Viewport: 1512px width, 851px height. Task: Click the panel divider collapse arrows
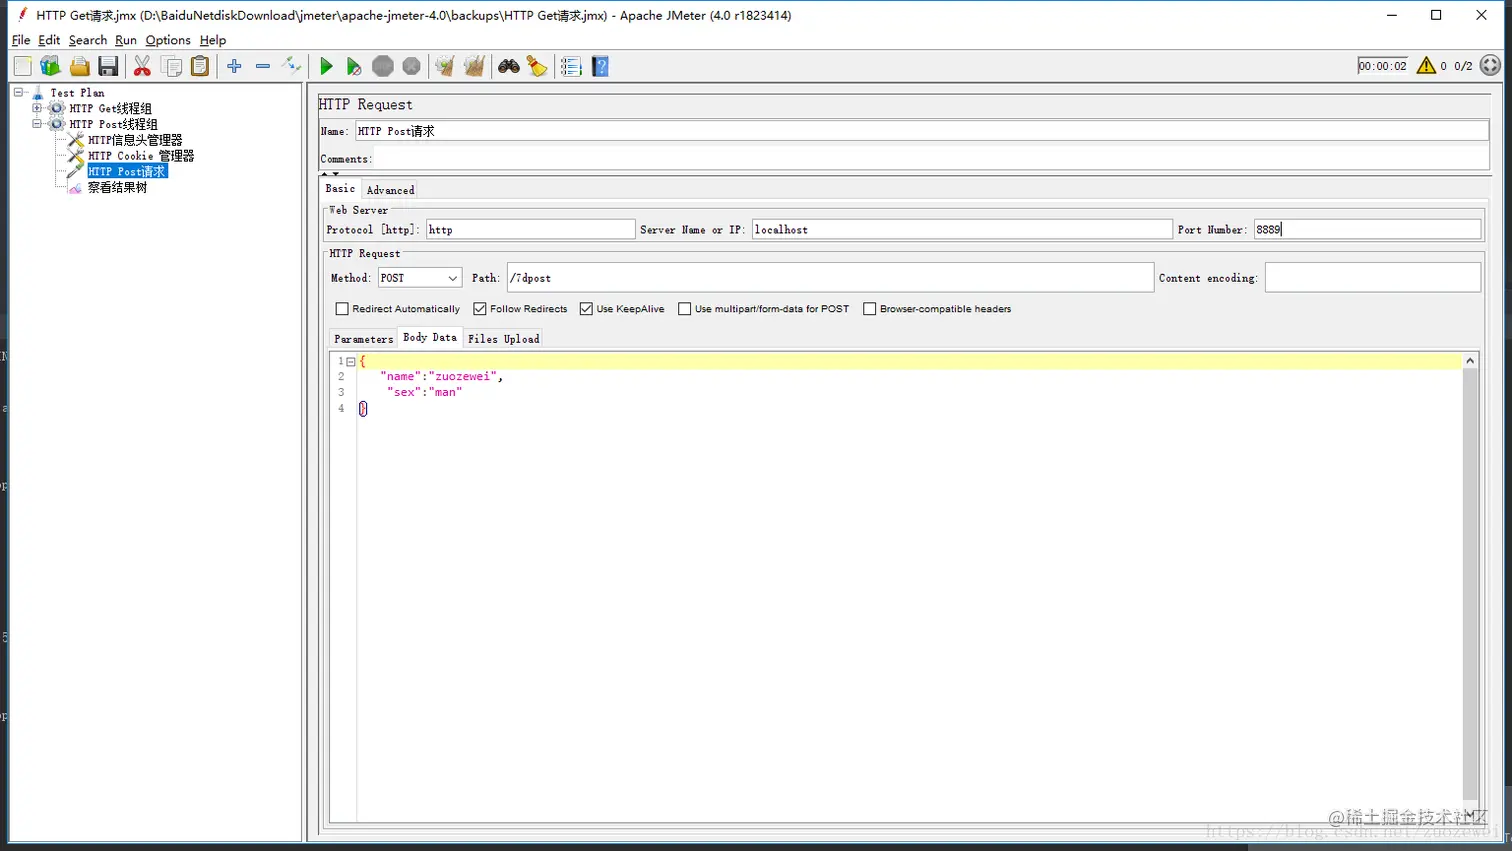(330, 174)
